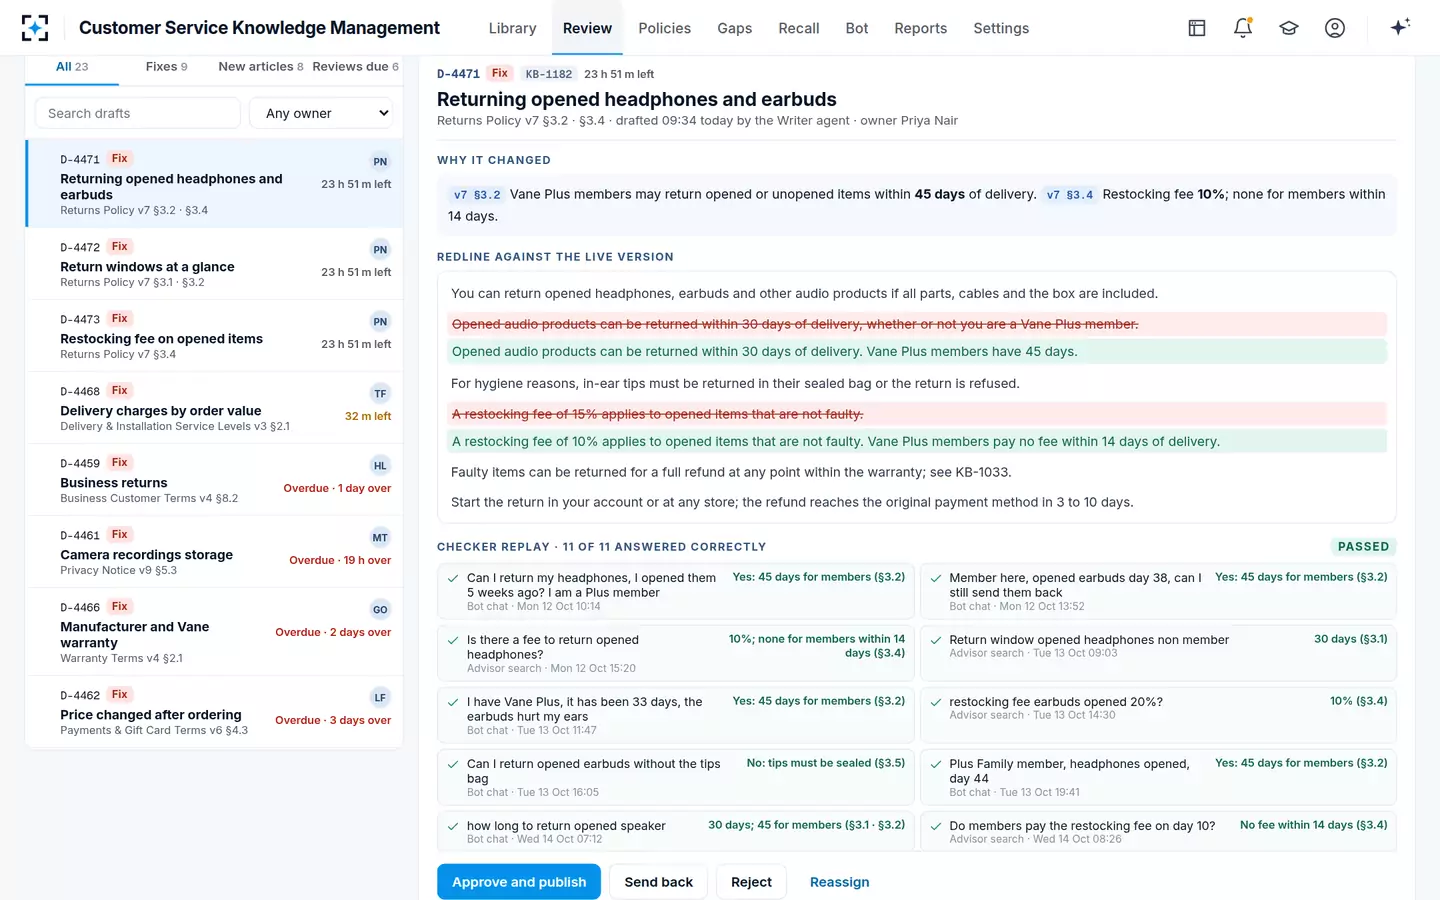Go to the Bot tab
Image resolution: width=1440 pixels, height=900 pixels.
click(857, 28)
